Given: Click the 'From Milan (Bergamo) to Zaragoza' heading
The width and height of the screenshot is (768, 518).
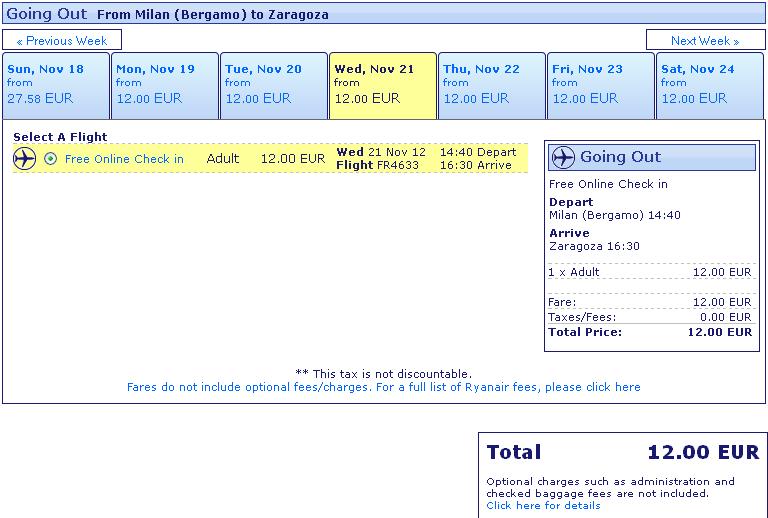Looking at the screenshot, I should coord(213,15).
